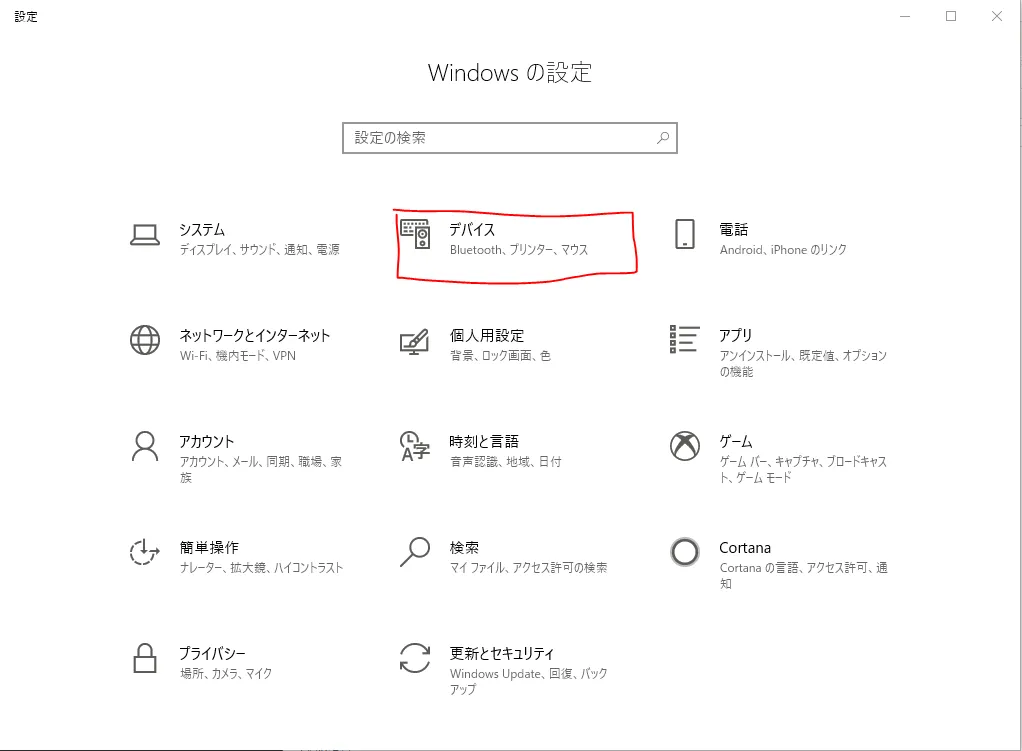1022x751 pixels.
Task: Click 'Windows Update、回復、バックアップ' description
Action: 529,681
